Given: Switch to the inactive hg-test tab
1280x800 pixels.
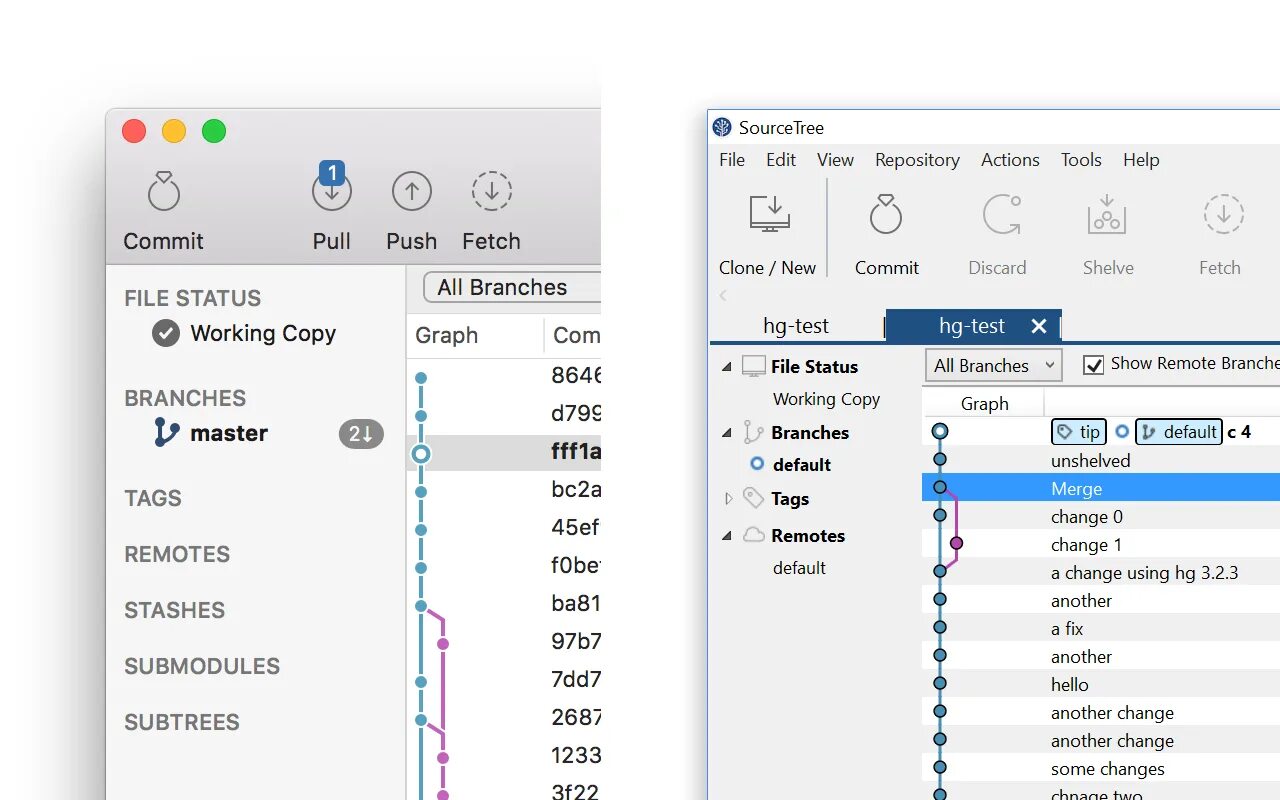Looking at the screenshot, I should click(796, 326).
